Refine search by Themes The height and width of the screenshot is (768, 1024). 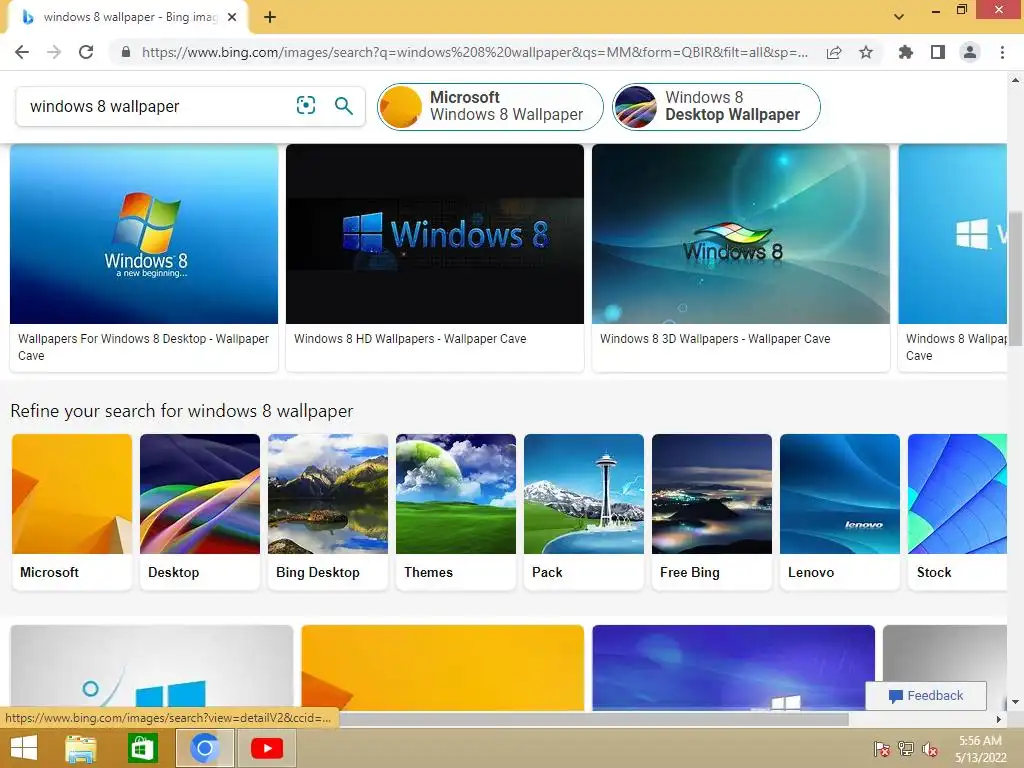pyautogui.click(x=456, y=512)
